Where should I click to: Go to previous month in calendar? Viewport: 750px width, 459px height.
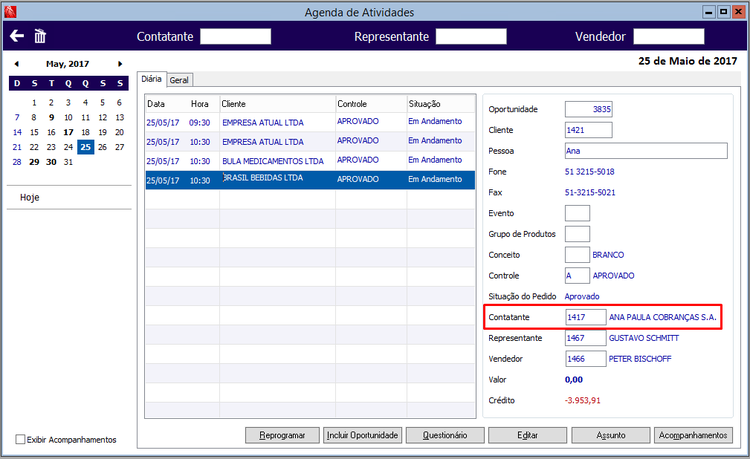pos(17,64)
